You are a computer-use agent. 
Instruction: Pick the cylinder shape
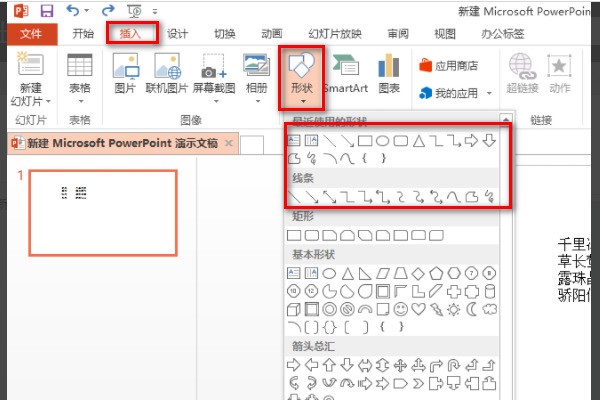(x=489, y=291)
